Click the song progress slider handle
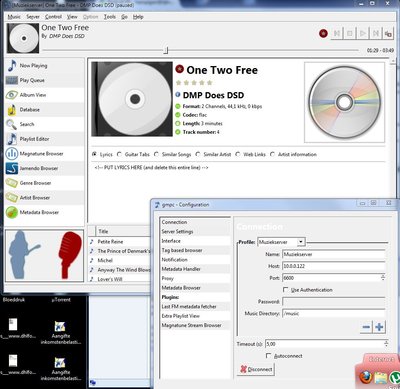This screenshot has height=389, width=400. [x=166, y=50]
